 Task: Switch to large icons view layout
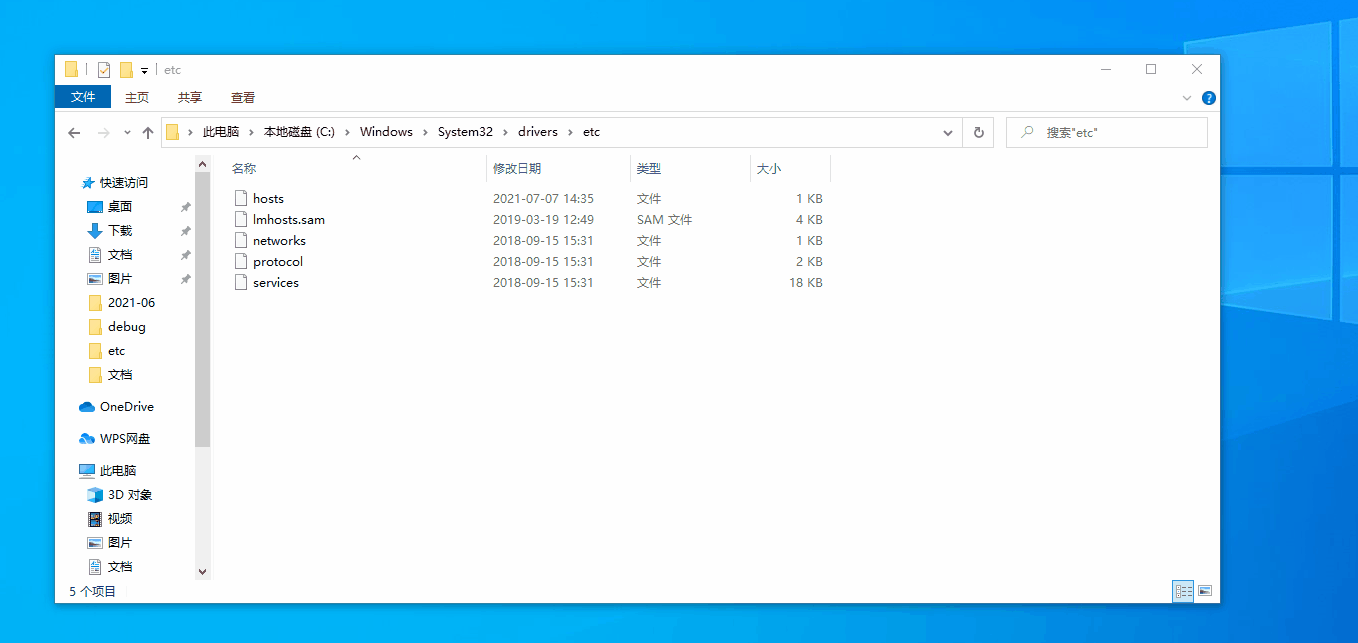[1205, 591]
